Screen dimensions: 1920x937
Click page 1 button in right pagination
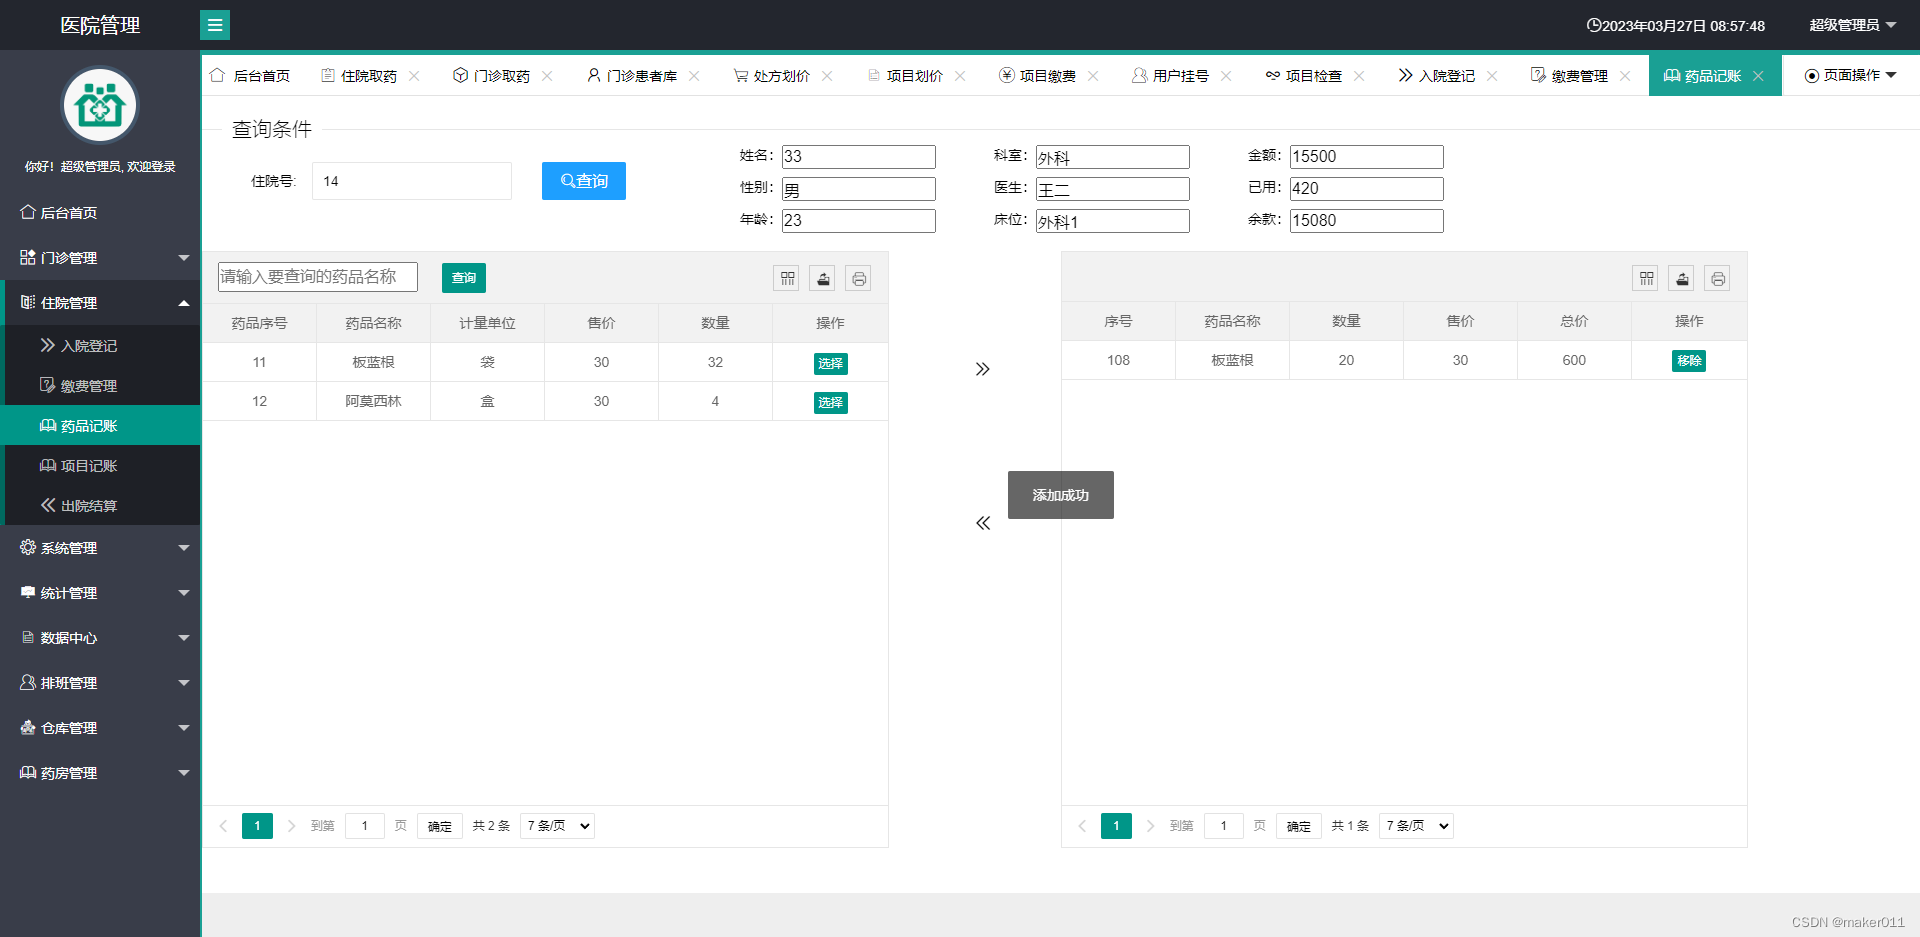1116,826
